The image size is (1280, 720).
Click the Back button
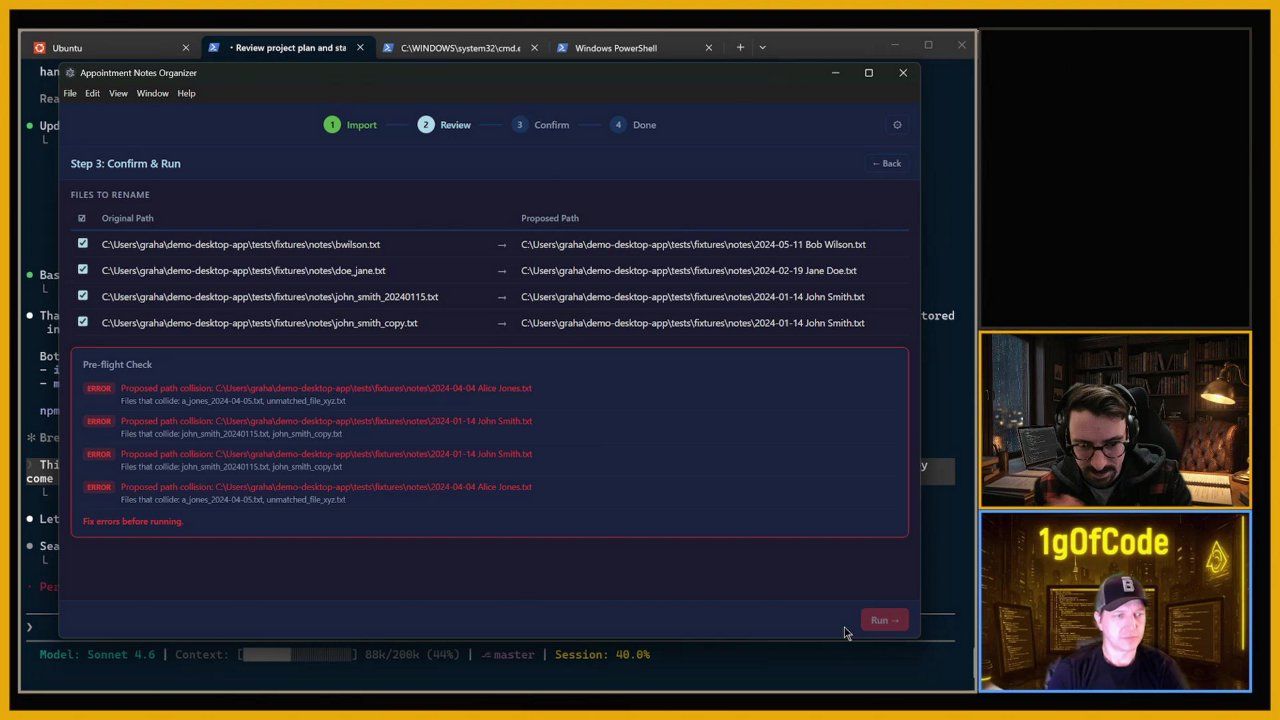tap(886, 163)
